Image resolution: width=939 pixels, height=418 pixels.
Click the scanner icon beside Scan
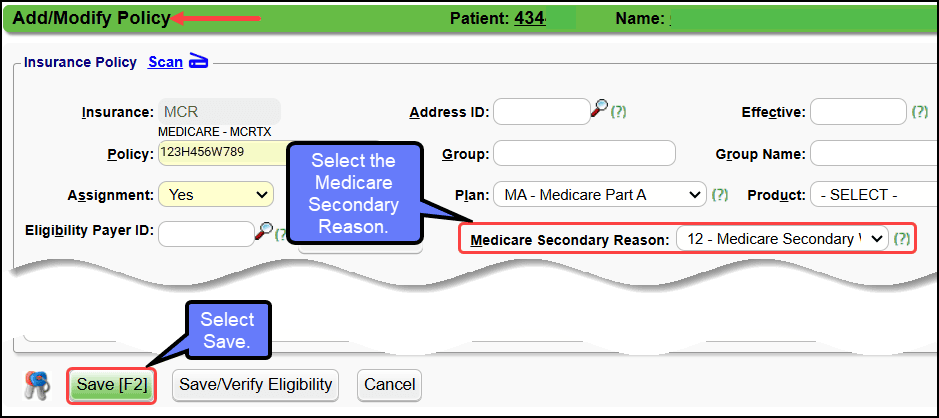[198, 62]
